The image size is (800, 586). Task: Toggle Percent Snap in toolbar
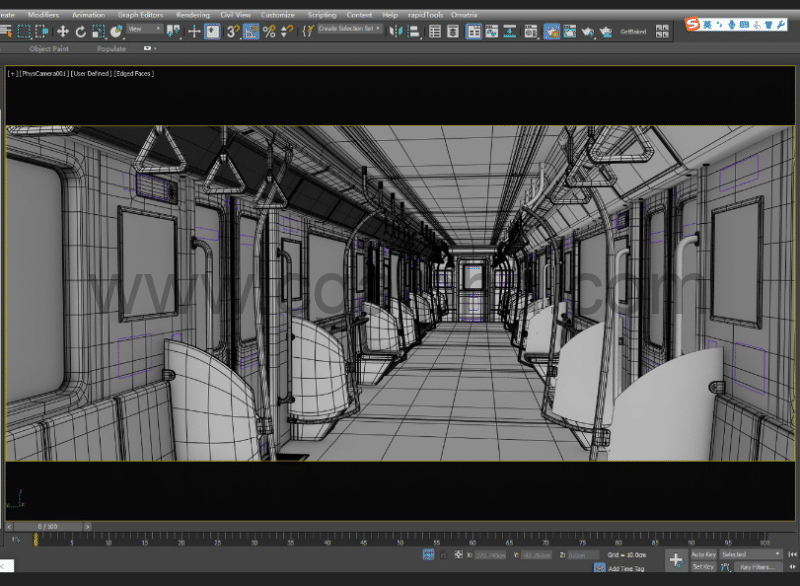[269, 32]
